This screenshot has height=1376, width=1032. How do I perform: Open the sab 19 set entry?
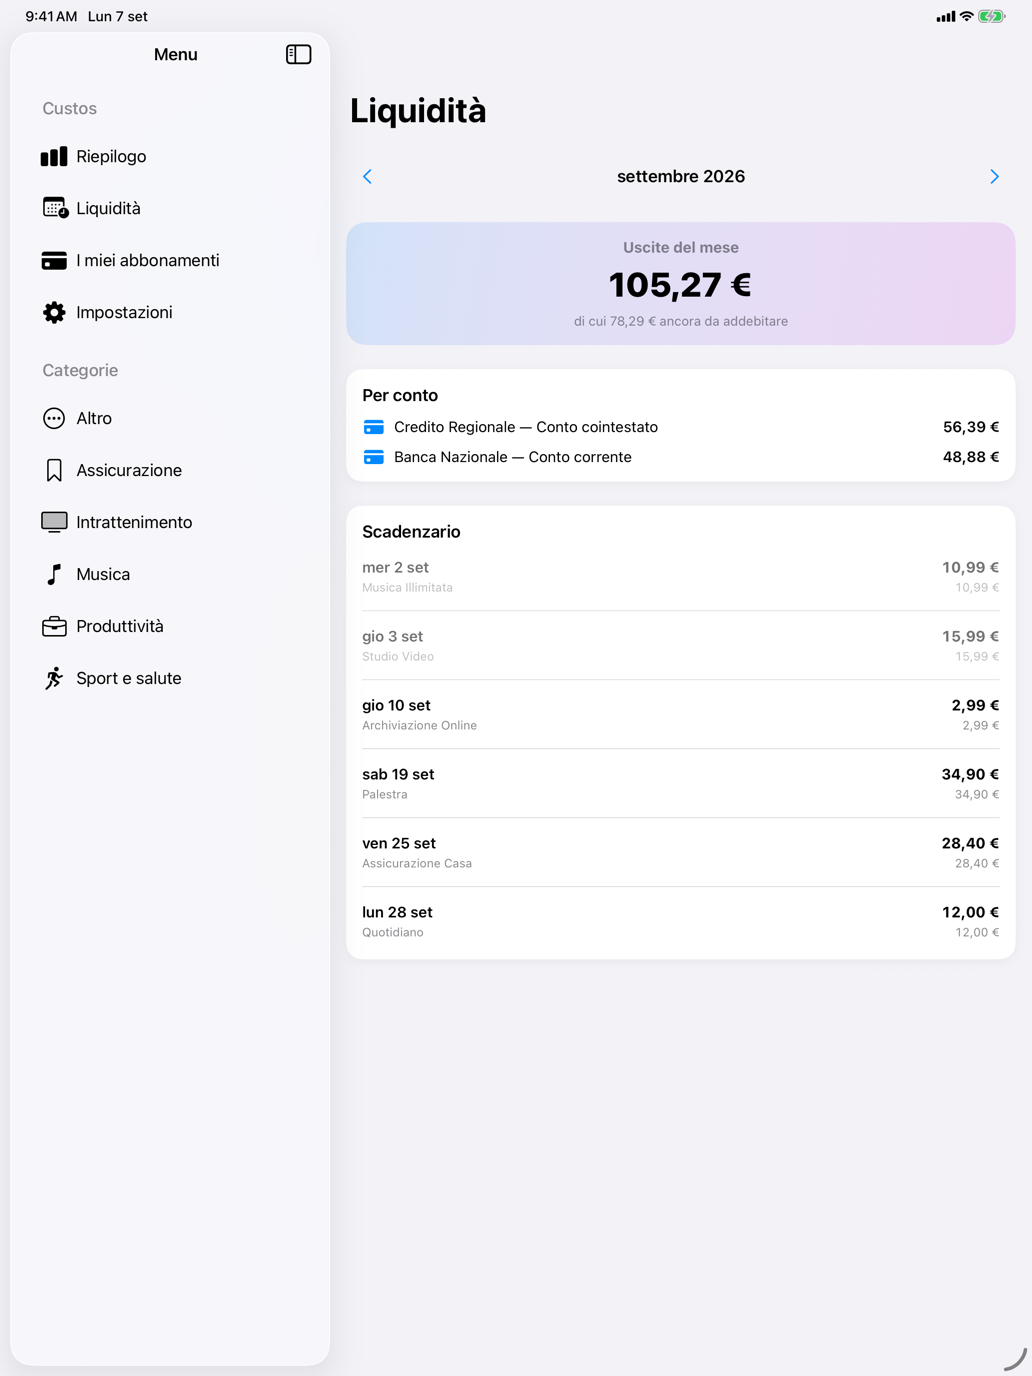point(680,784)
